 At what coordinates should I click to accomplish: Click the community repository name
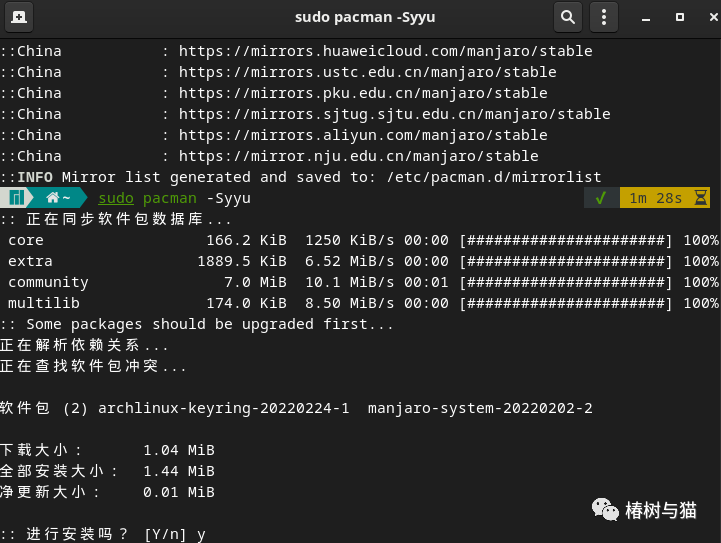click(x=48, y=282)
